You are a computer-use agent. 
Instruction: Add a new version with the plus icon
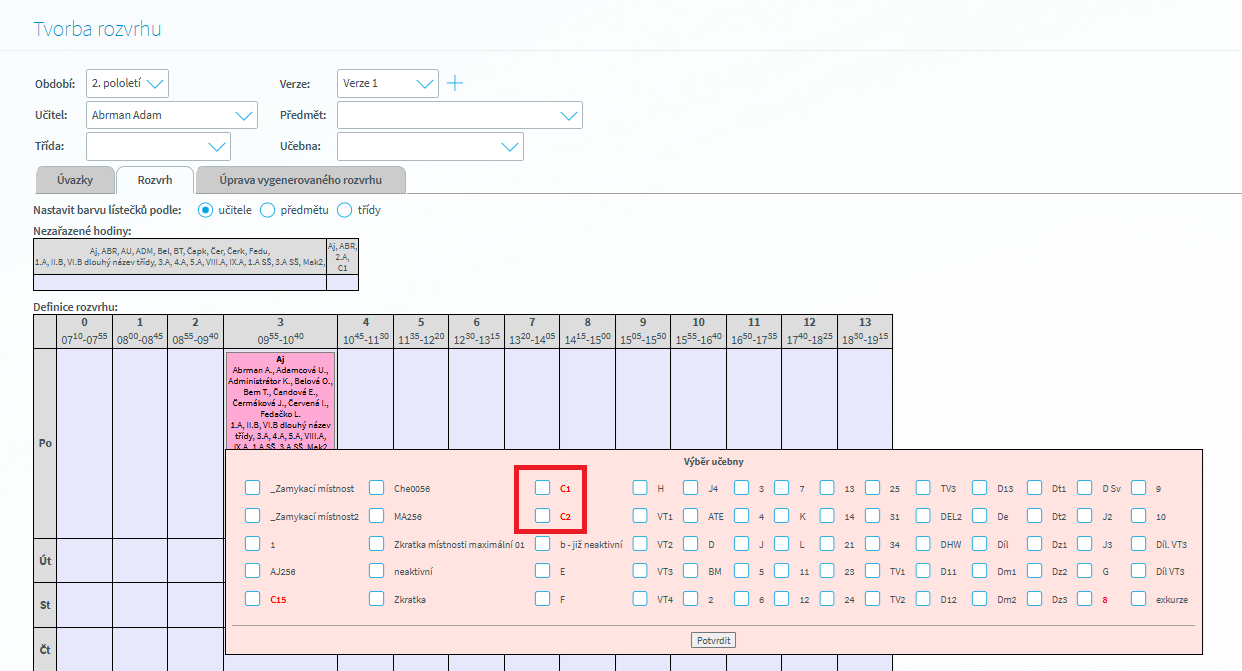[x=455, y=83]
